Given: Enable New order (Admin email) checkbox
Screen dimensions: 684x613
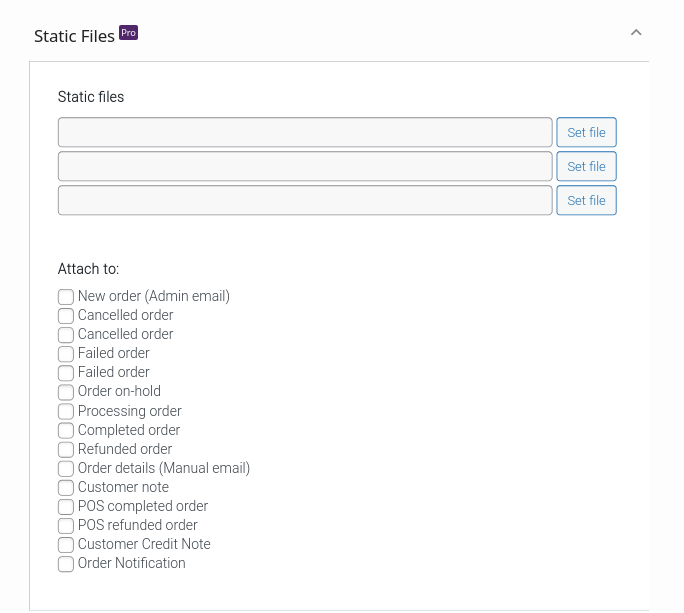Looking at the screenshot, I should pos(66,297).
